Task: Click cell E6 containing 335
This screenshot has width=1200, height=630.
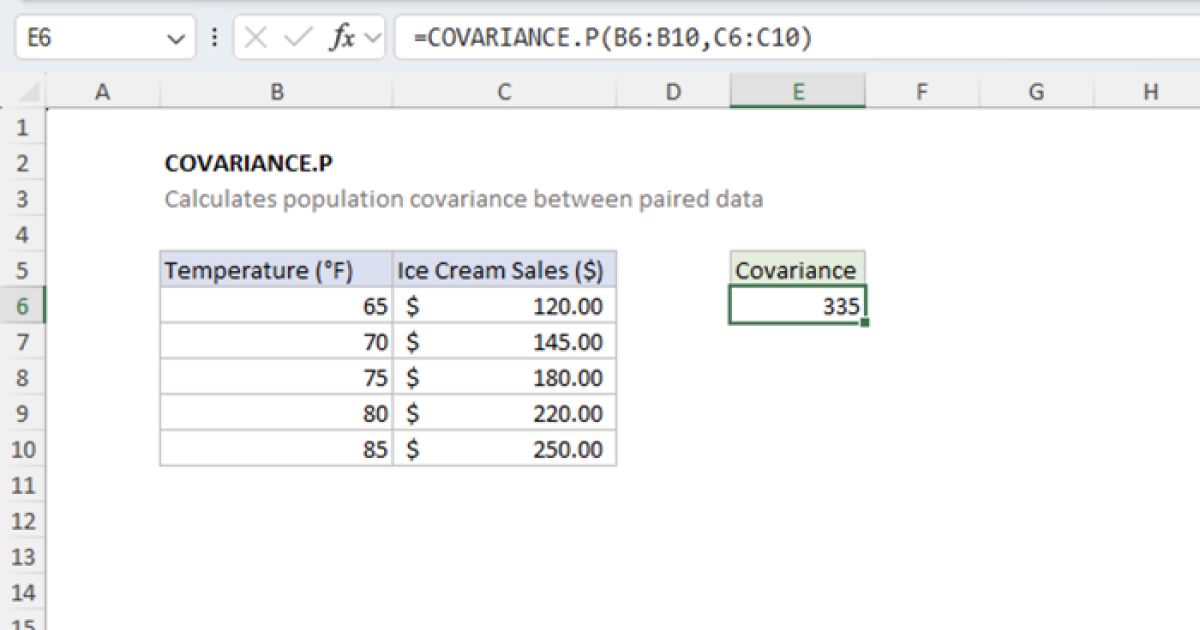Action: tap(797, 305)
